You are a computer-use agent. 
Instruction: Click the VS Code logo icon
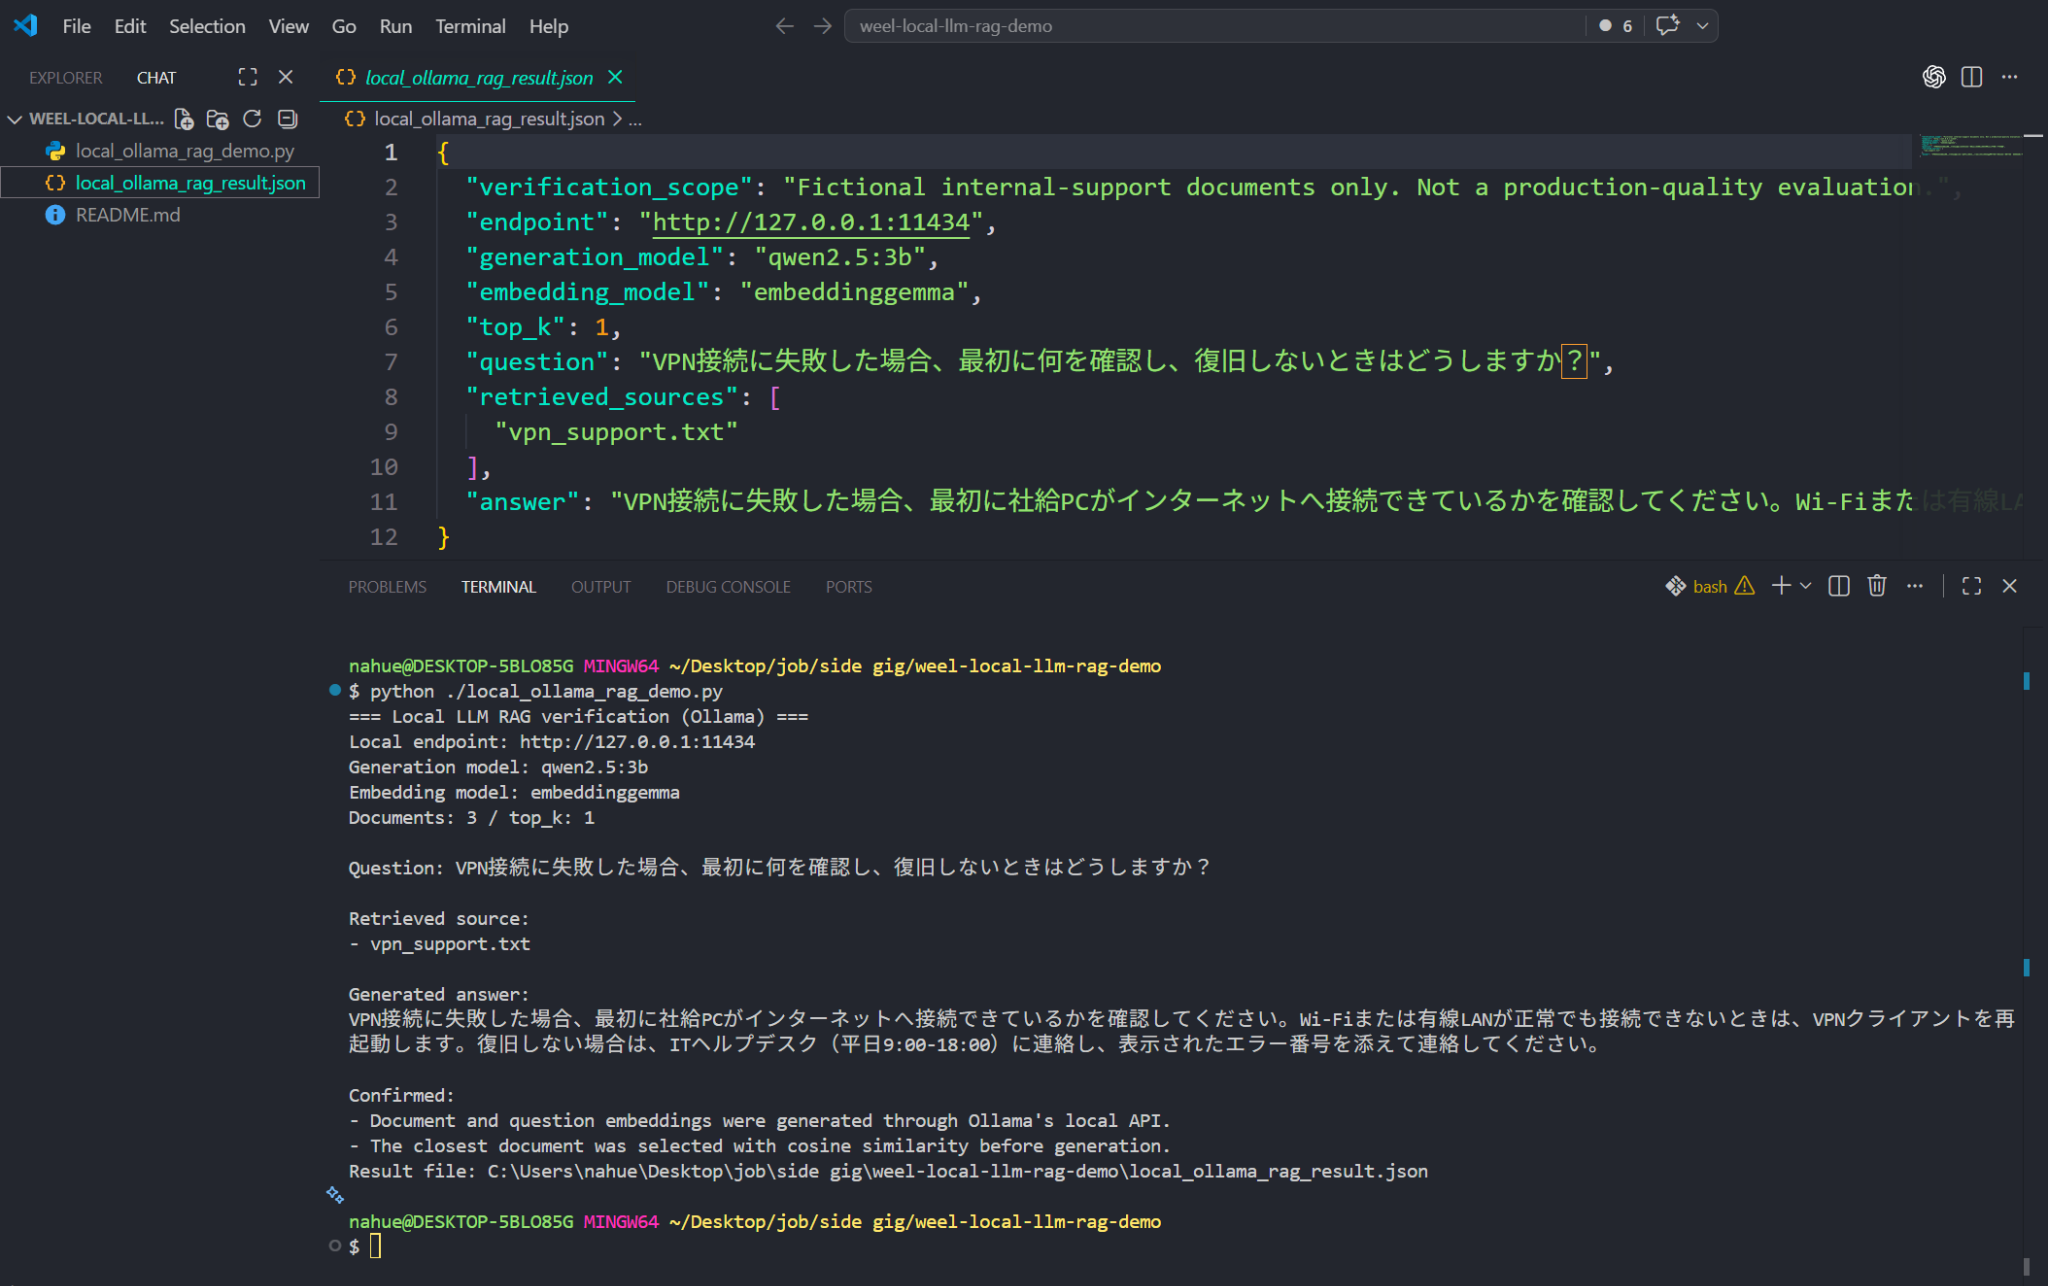click(25, 25)
